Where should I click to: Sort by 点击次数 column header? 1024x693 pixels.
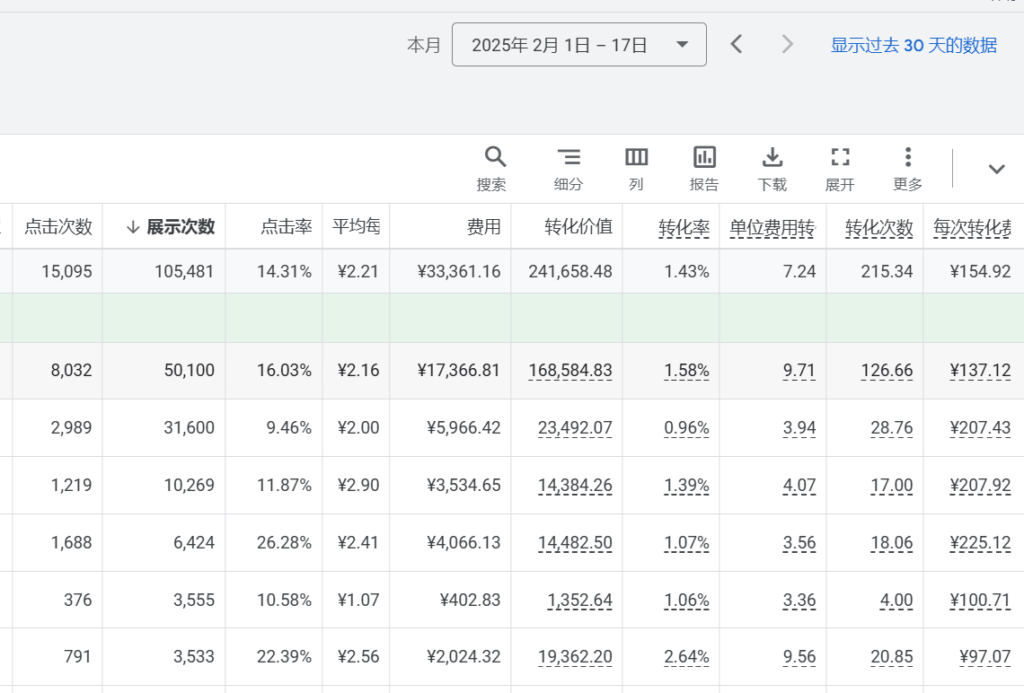[x=58, y=227]
